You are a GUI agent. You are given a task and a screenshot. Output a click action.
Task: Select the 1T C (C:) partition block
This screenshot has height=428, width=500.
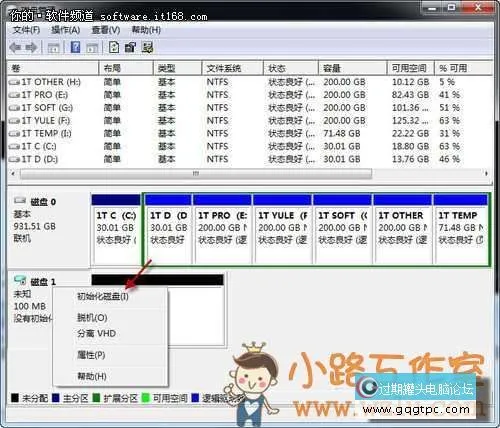(116, 229)
